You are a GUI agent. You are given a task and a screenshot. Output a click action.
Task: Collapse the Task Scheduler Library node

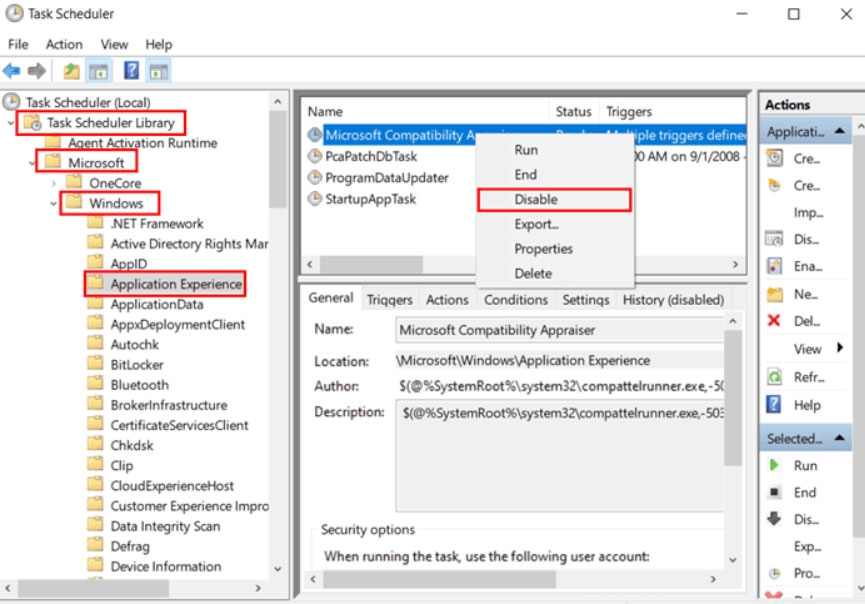(x=11, y=122)
